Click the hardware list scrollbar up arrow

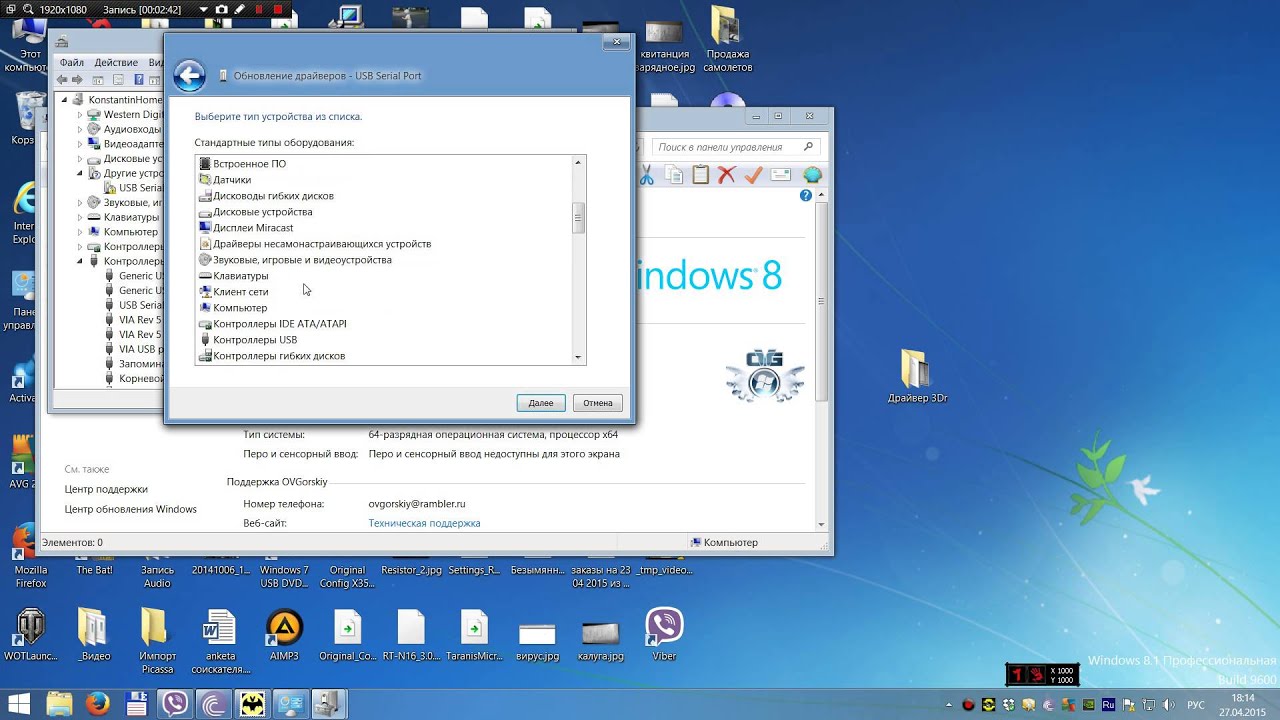[x=578, y=162]
